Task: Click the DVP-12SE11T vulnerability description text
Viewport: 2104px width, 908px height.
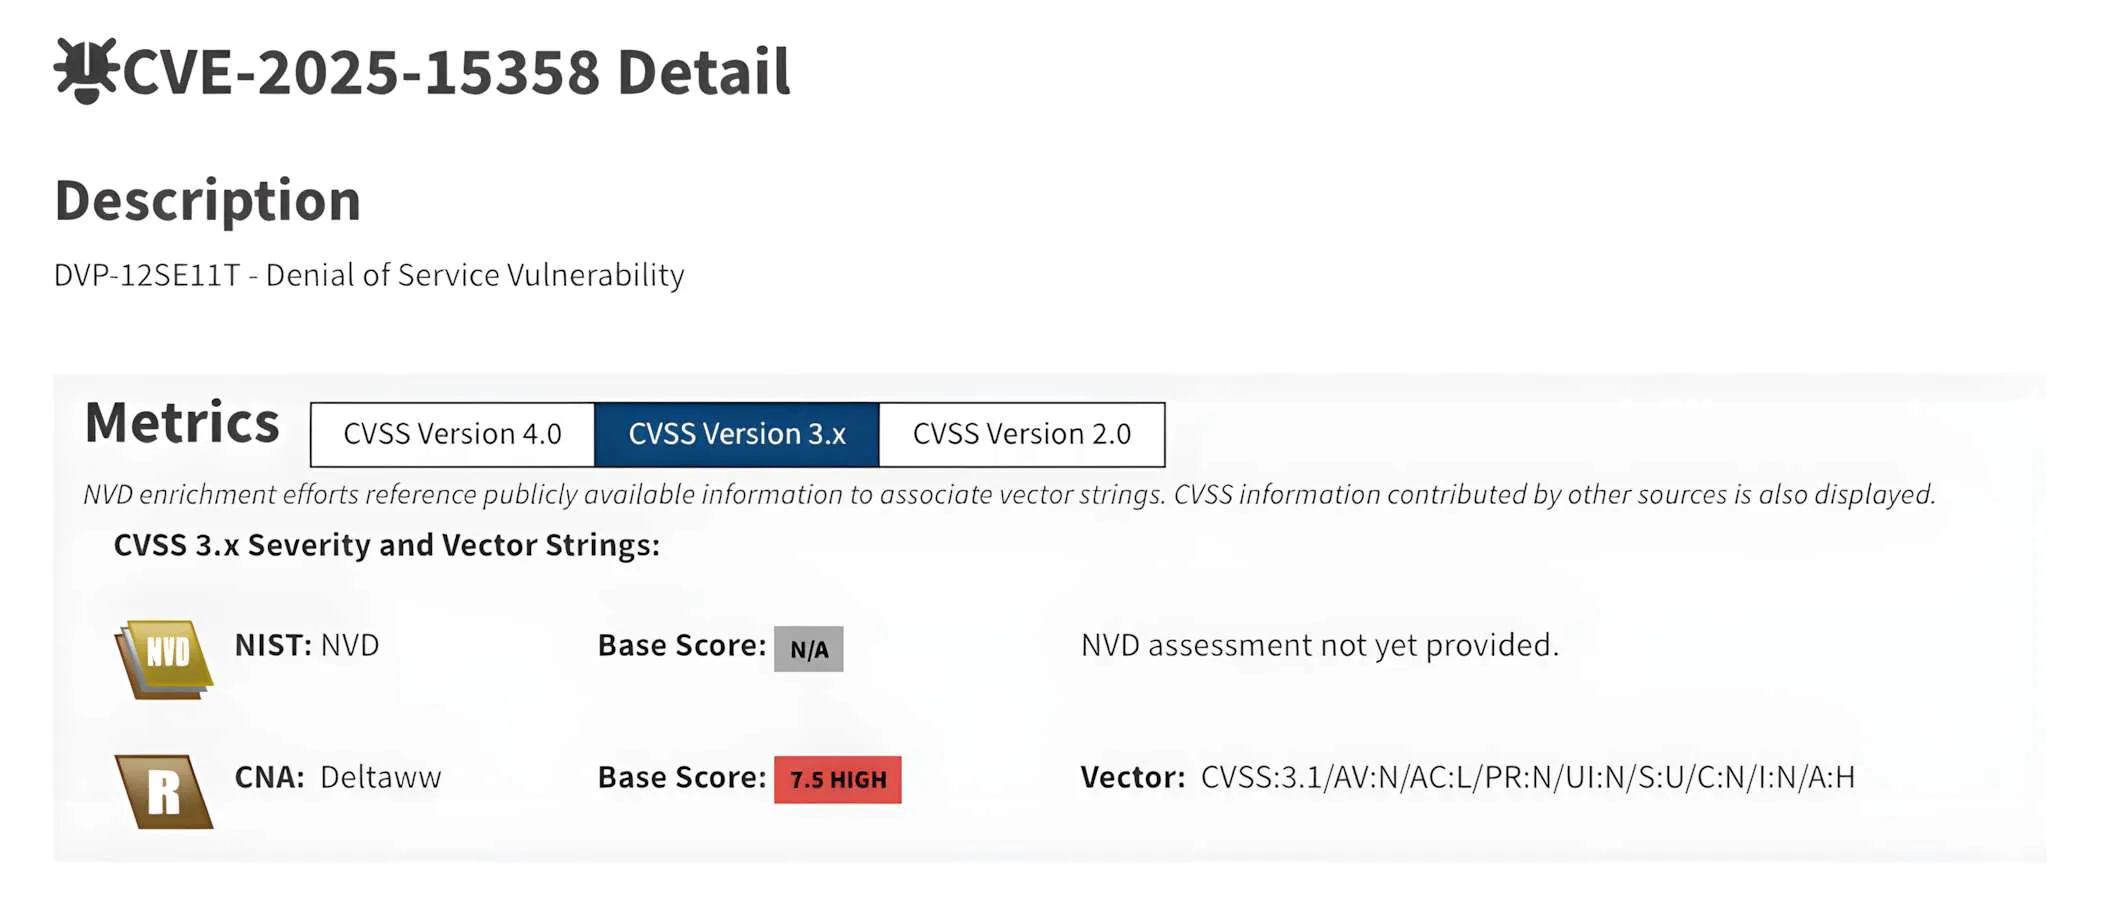Action: point(369,275)
